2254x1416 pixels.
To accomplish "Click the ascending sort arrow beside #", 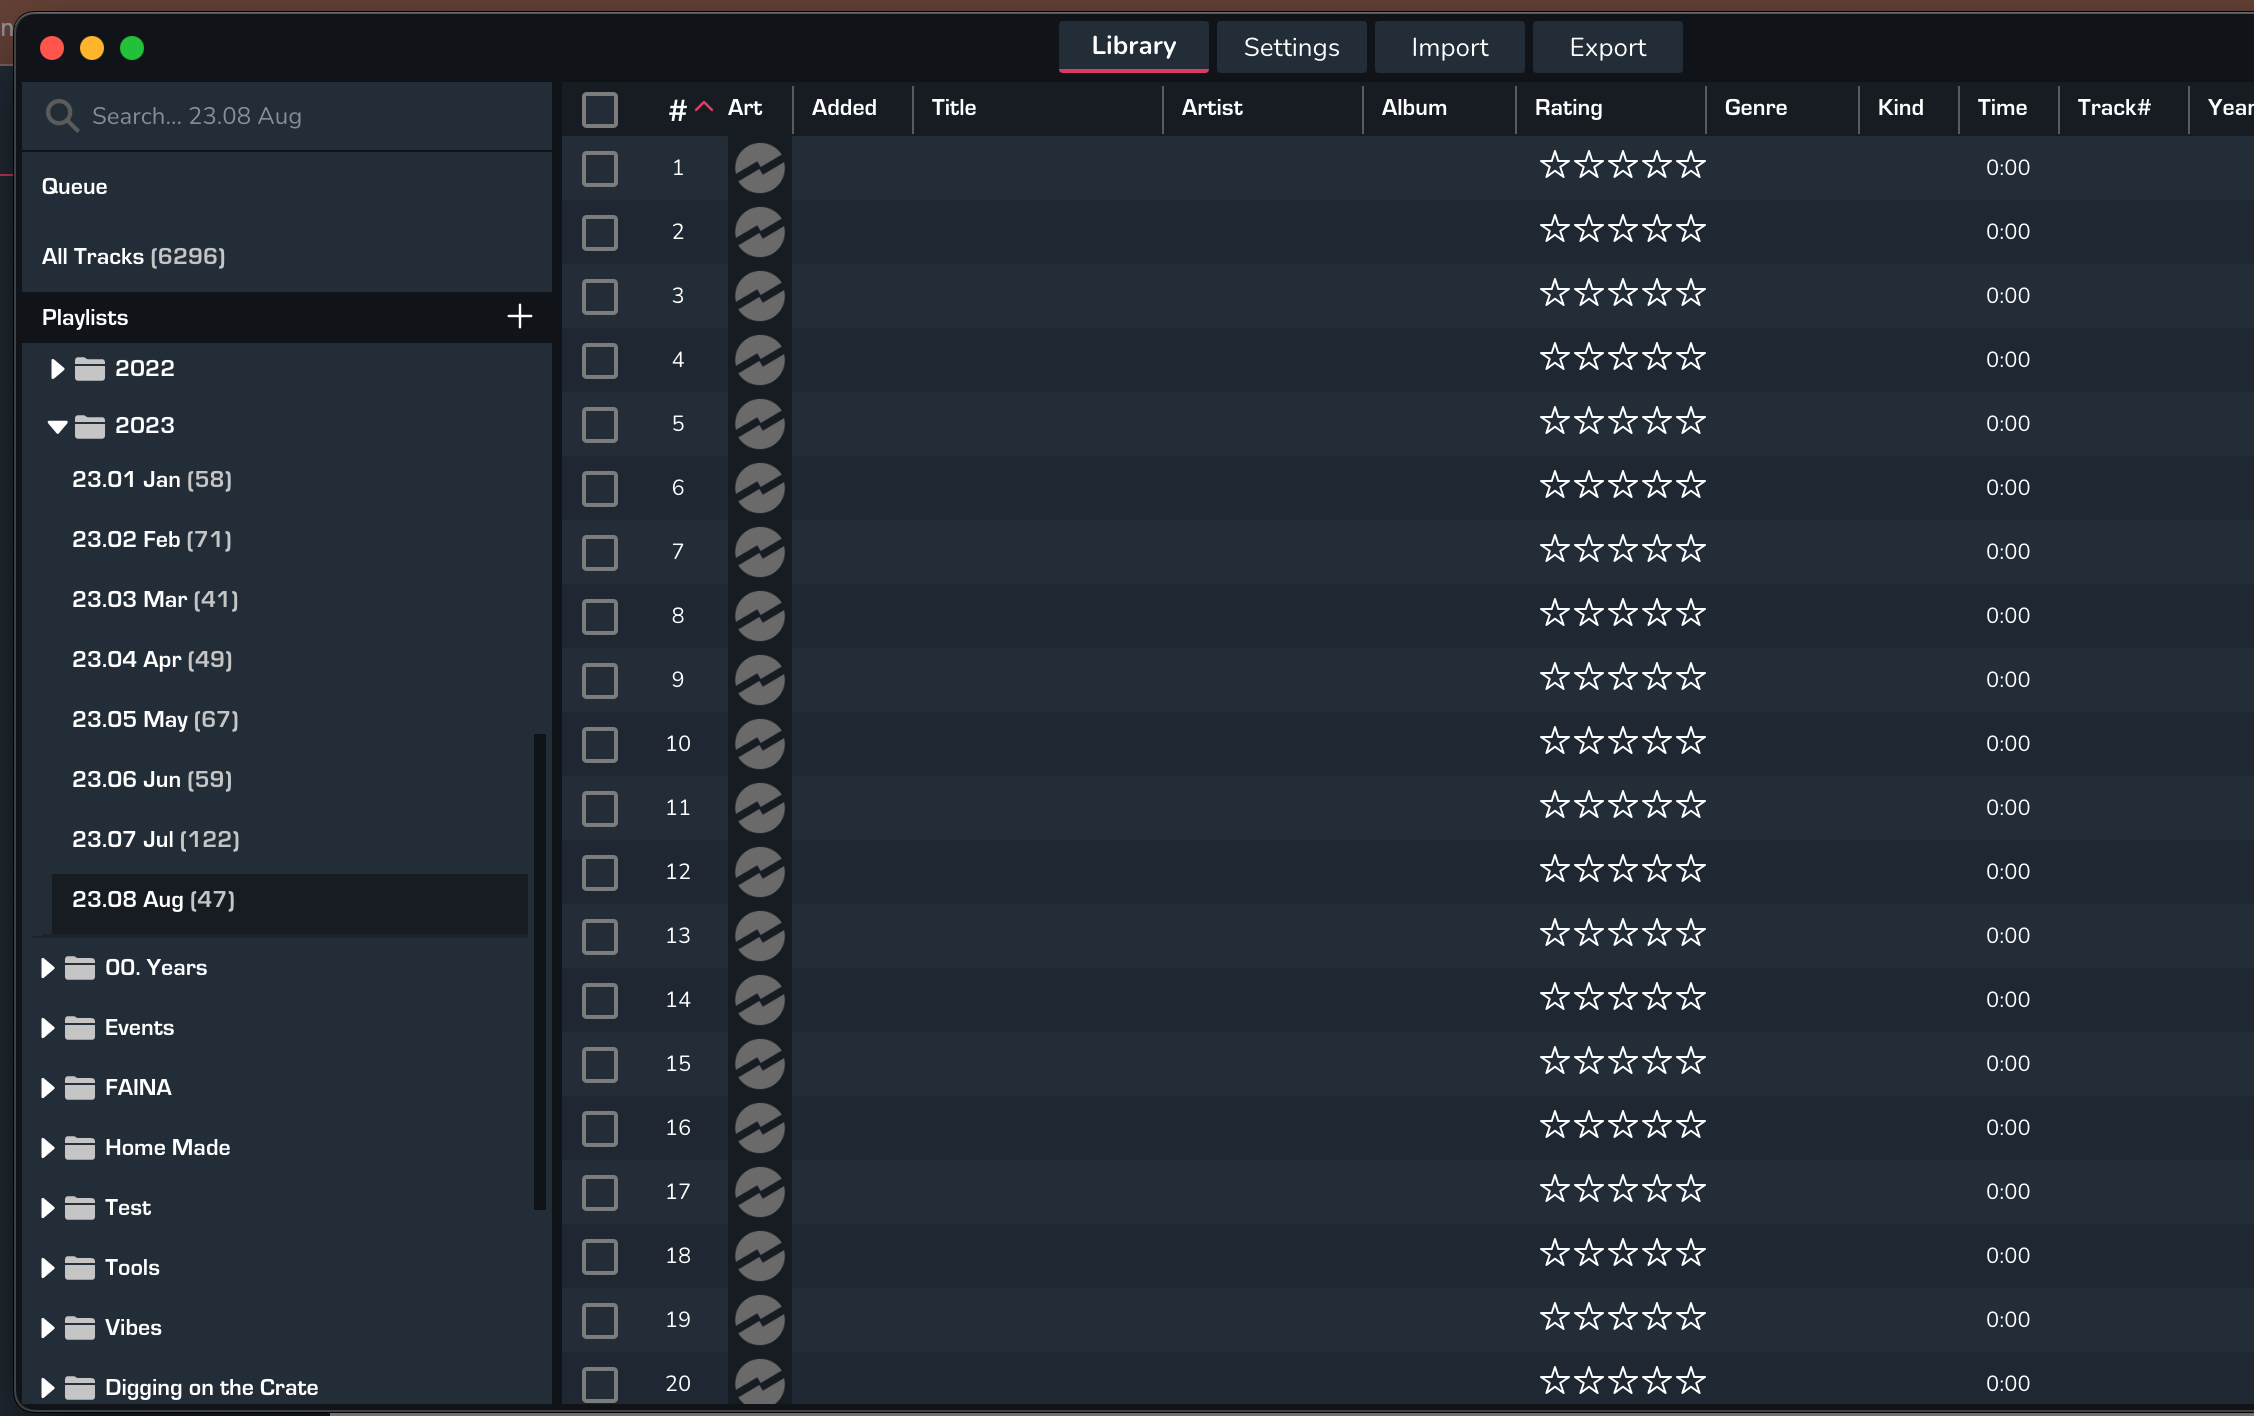I will pyautogui.click(x=705, y=107).
